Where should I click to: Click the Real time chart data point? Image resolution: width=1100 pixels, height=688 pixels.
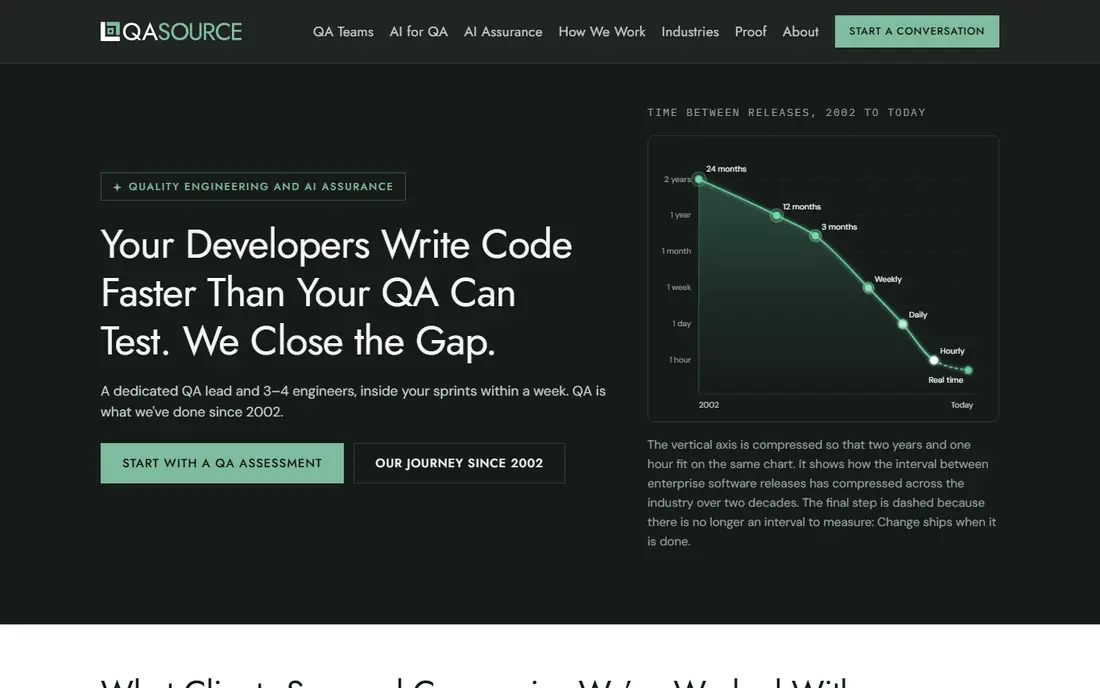pos(968,370)
